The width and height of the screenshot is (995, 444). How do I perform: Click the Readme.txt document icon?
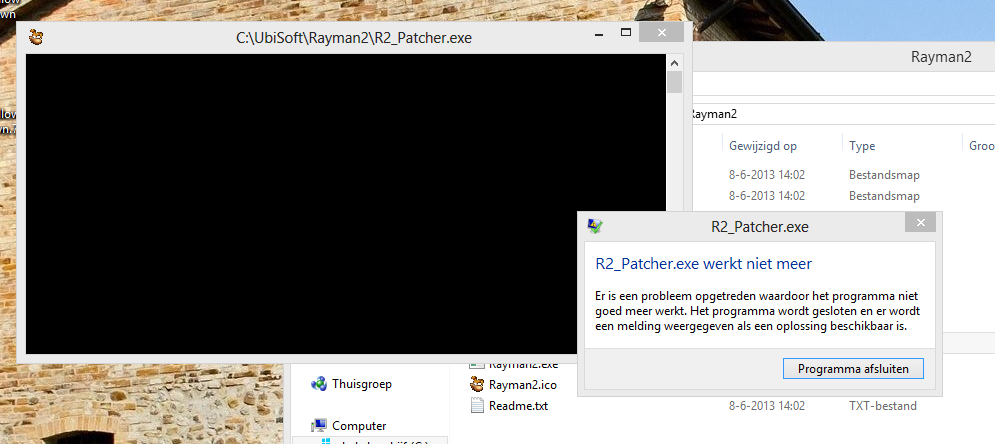477,405
